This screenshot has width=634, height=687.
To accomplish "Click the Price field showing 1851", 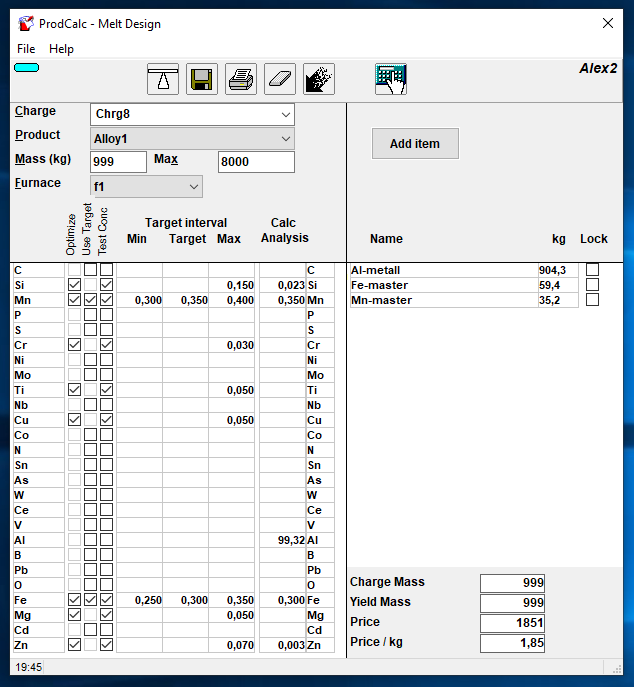I will 512,623.
